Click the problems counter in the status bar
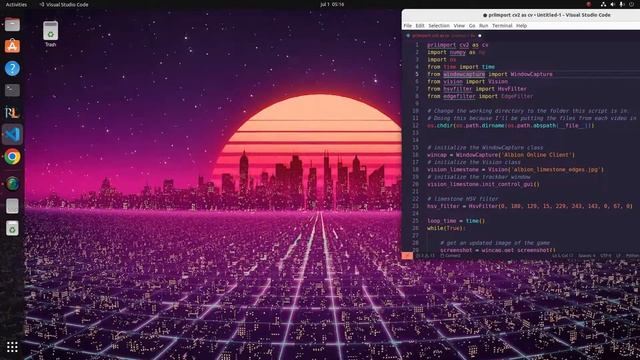 [x=425, y=256]
